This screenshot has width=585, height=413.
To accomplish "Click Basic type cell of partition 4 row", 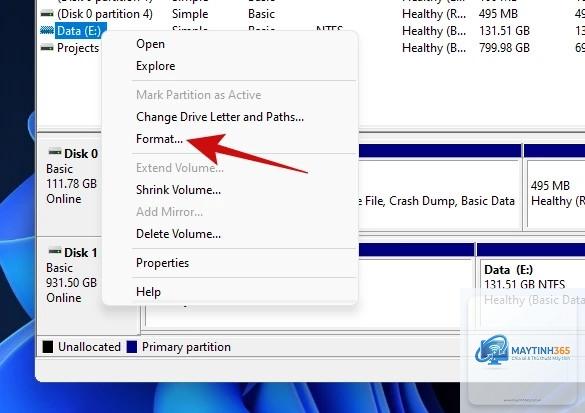I will (x=261, y=14).
